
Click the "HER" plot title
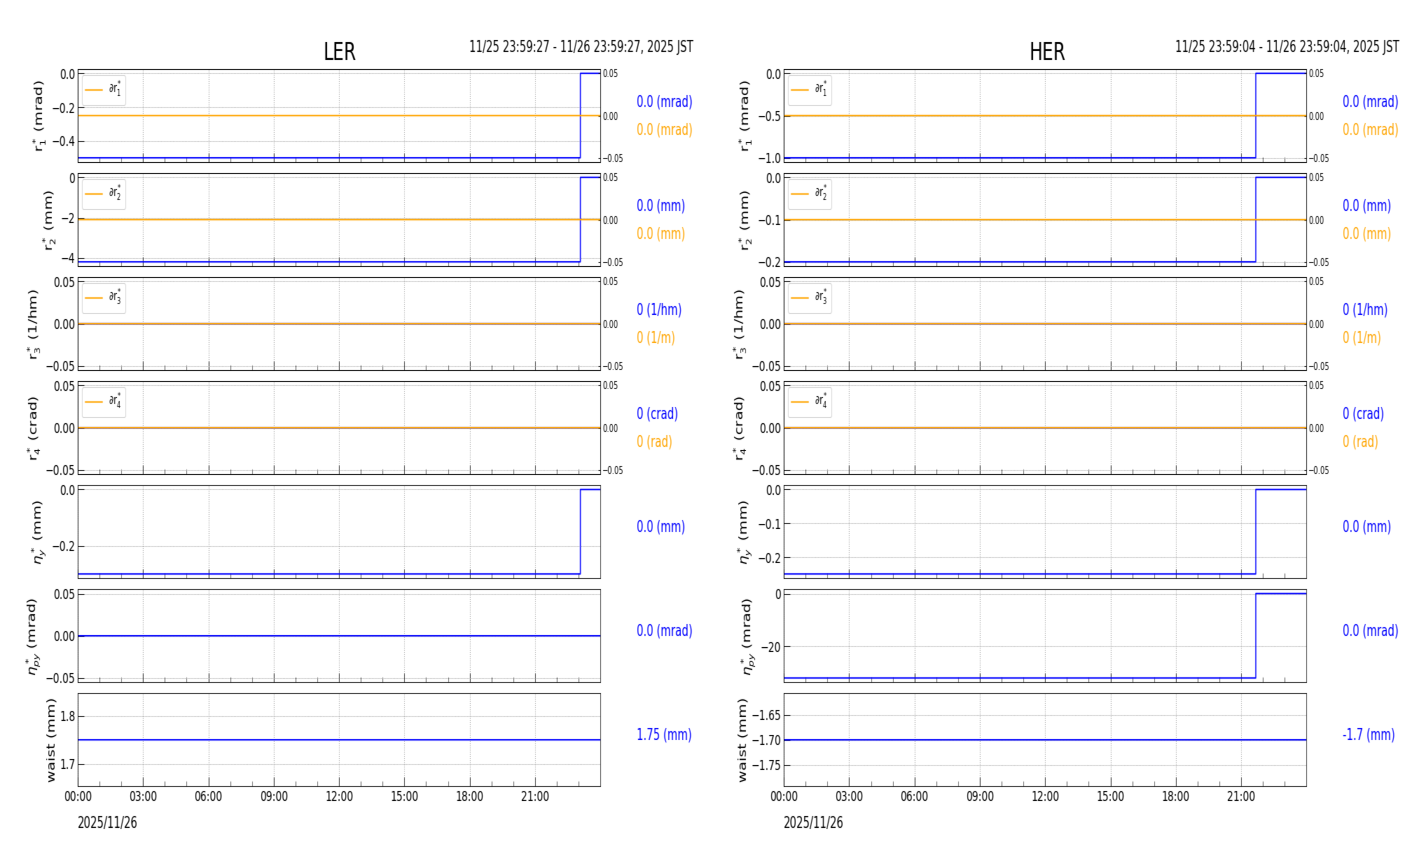pyautogui.click(x=1047, y=52)
